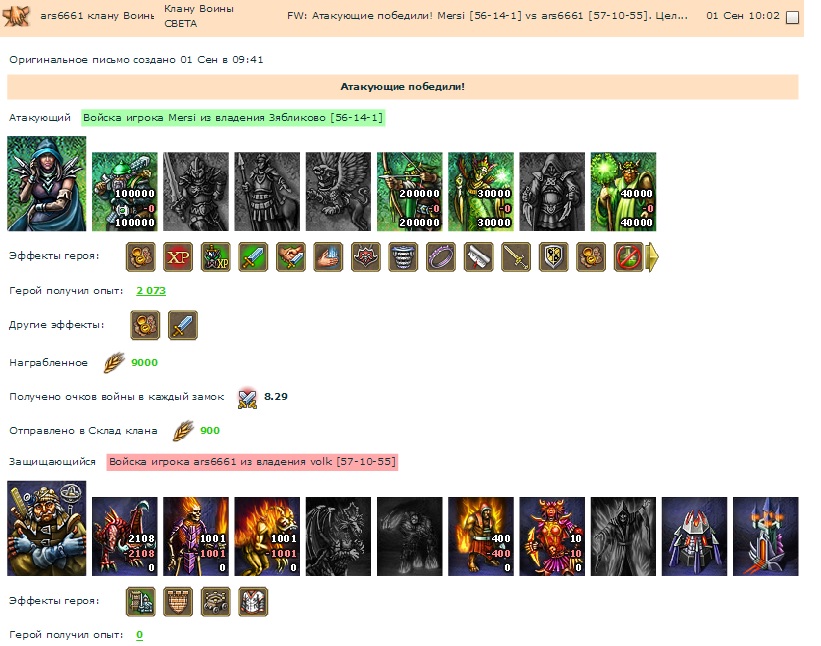The height and width of the screenshot is (646, 821).
Task: Click the clan handshake icon in message header
Action: pyautogui.click(x=16, y=16)
